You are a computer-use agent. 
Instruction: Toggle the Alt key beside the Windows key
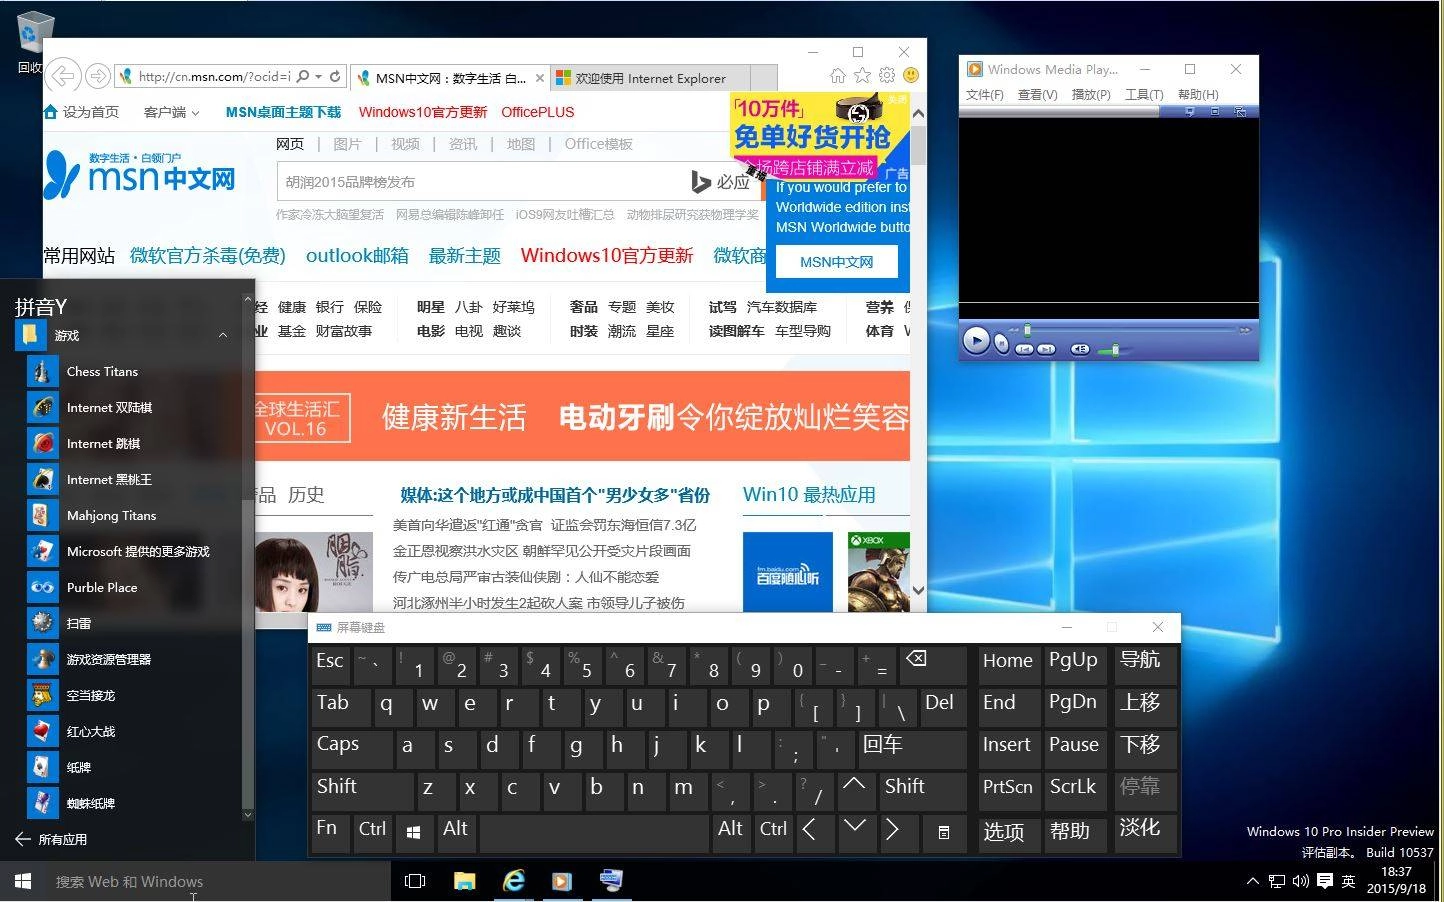(x=456, y=831)
